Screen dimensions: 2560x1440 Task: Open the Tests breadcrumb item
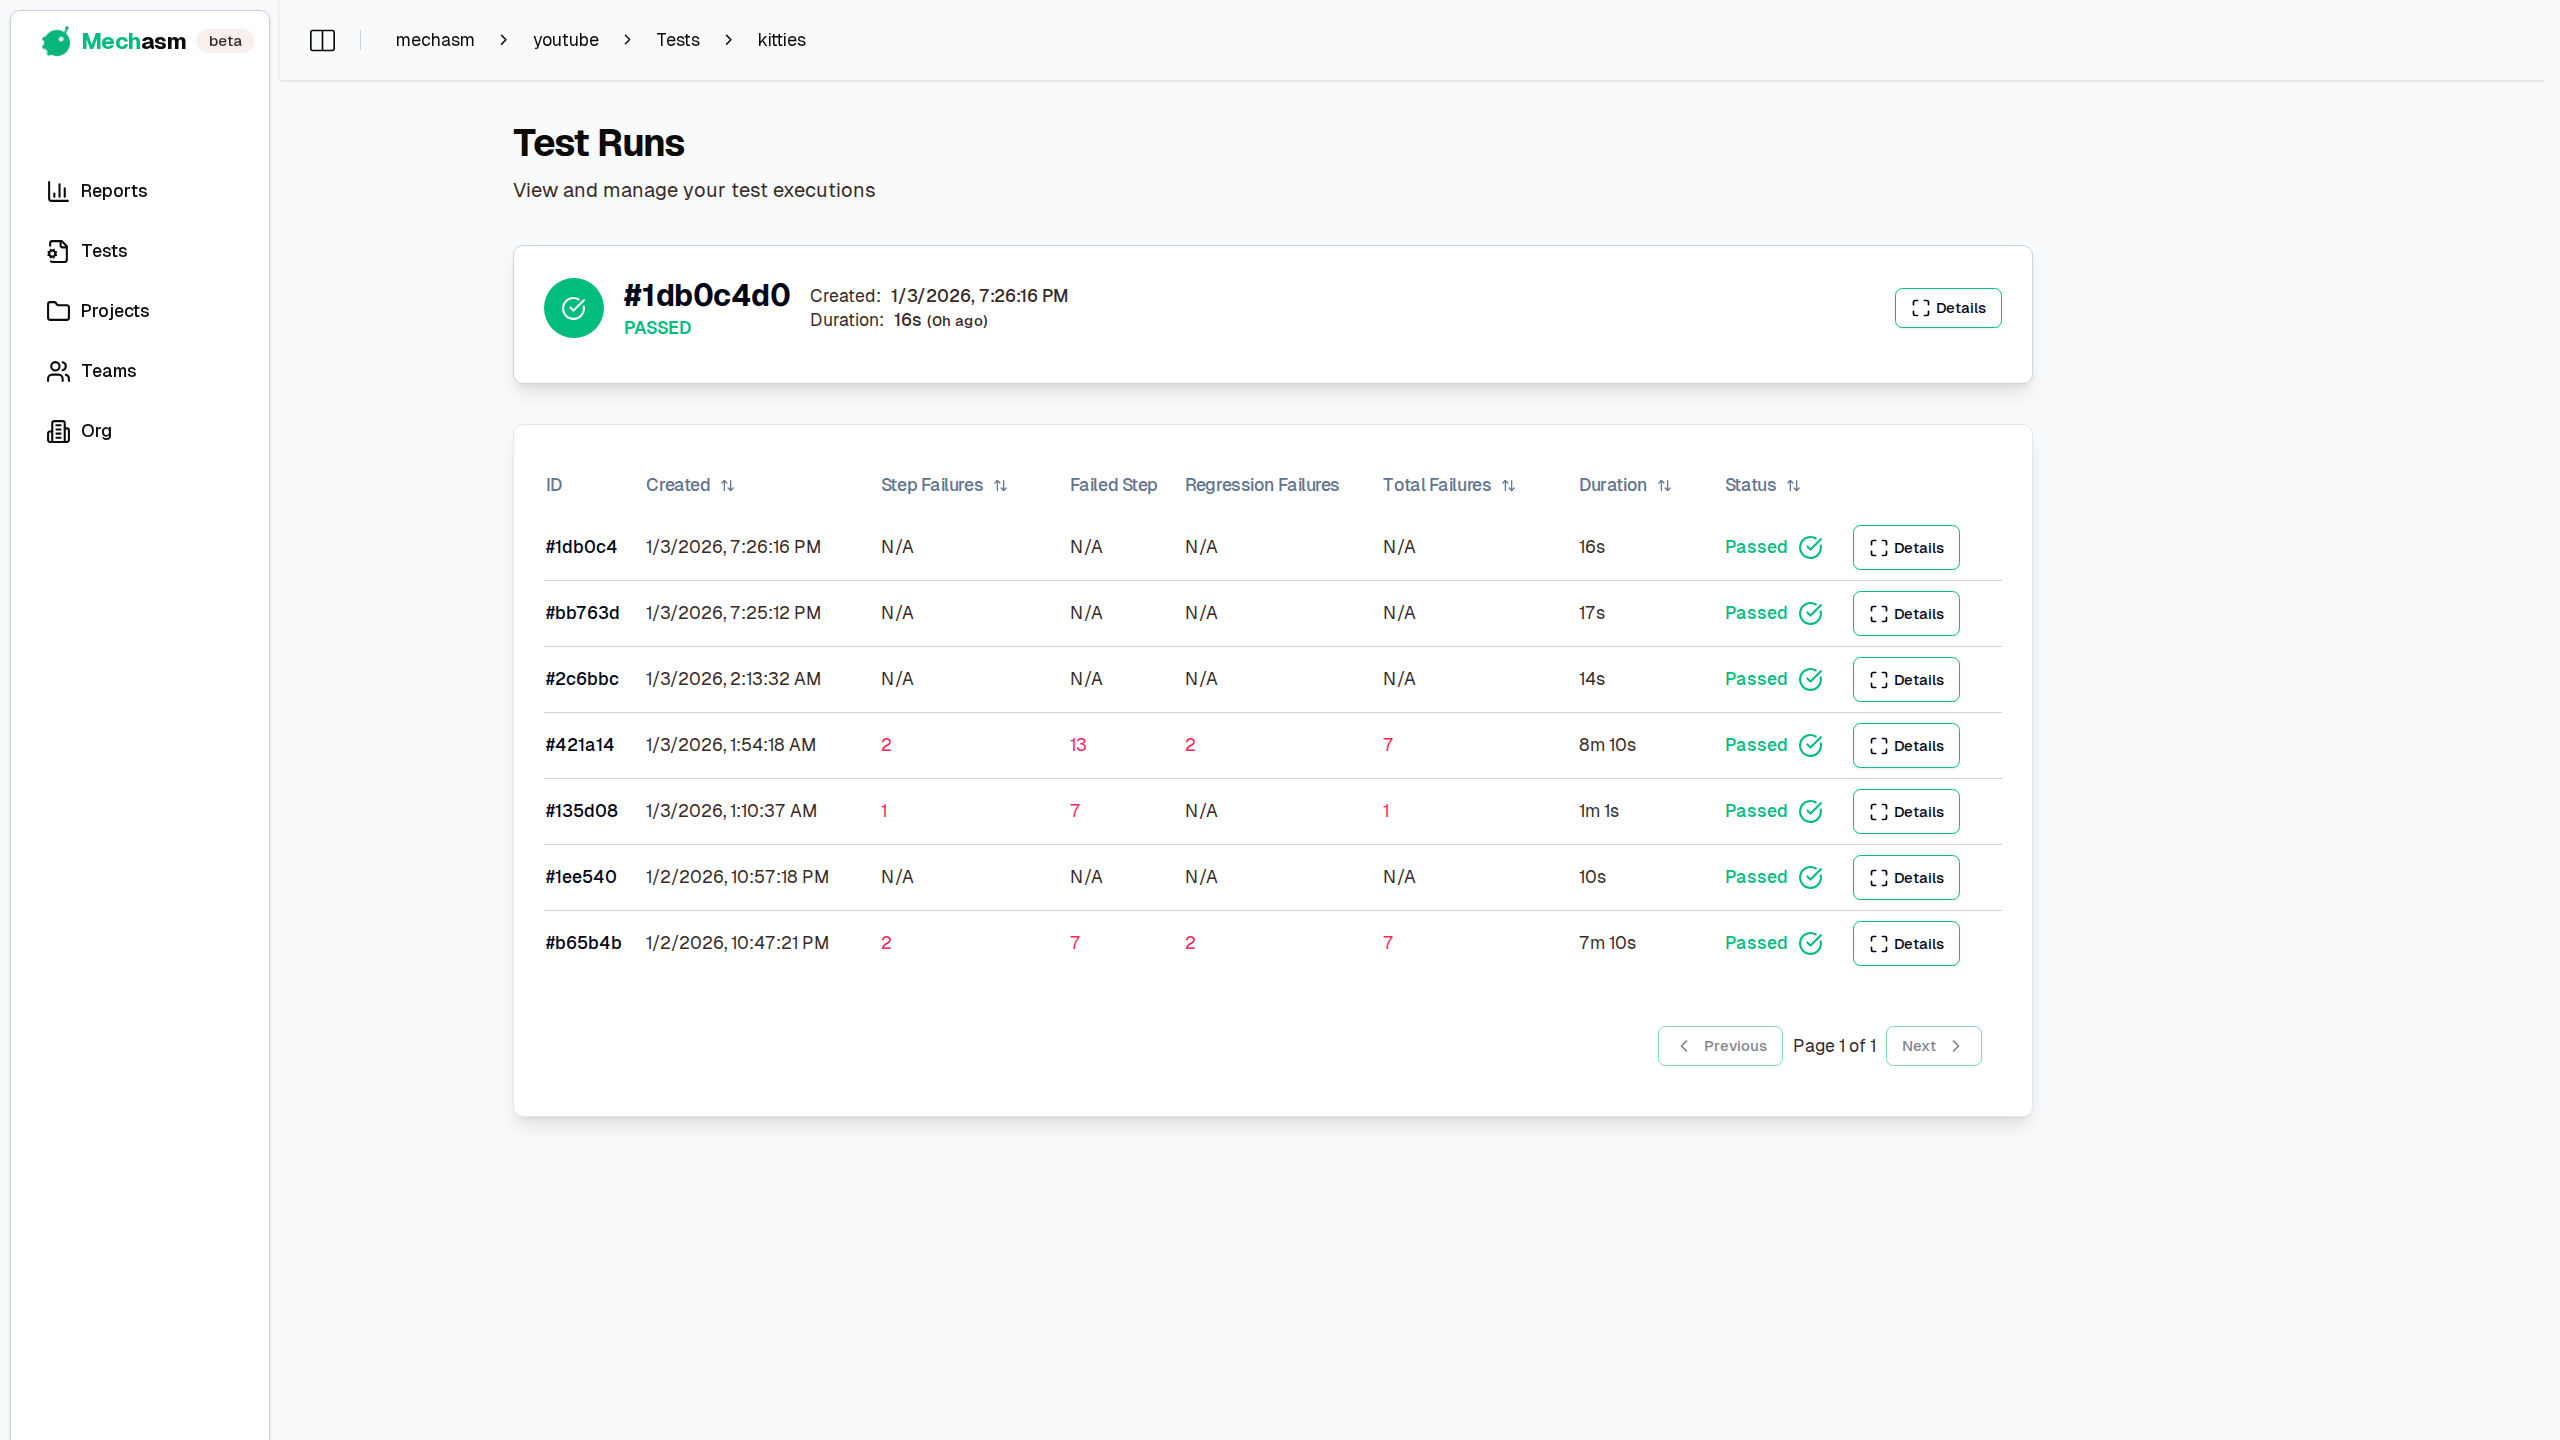677,40
